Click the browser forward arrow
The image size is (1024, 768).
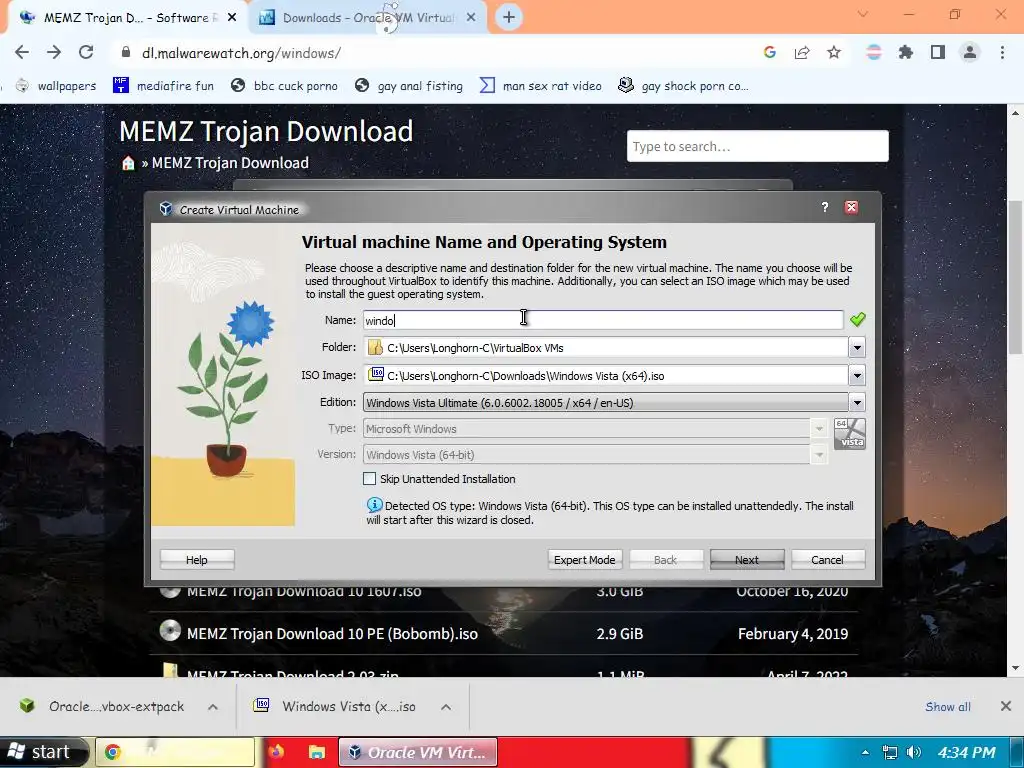(54, 52)
